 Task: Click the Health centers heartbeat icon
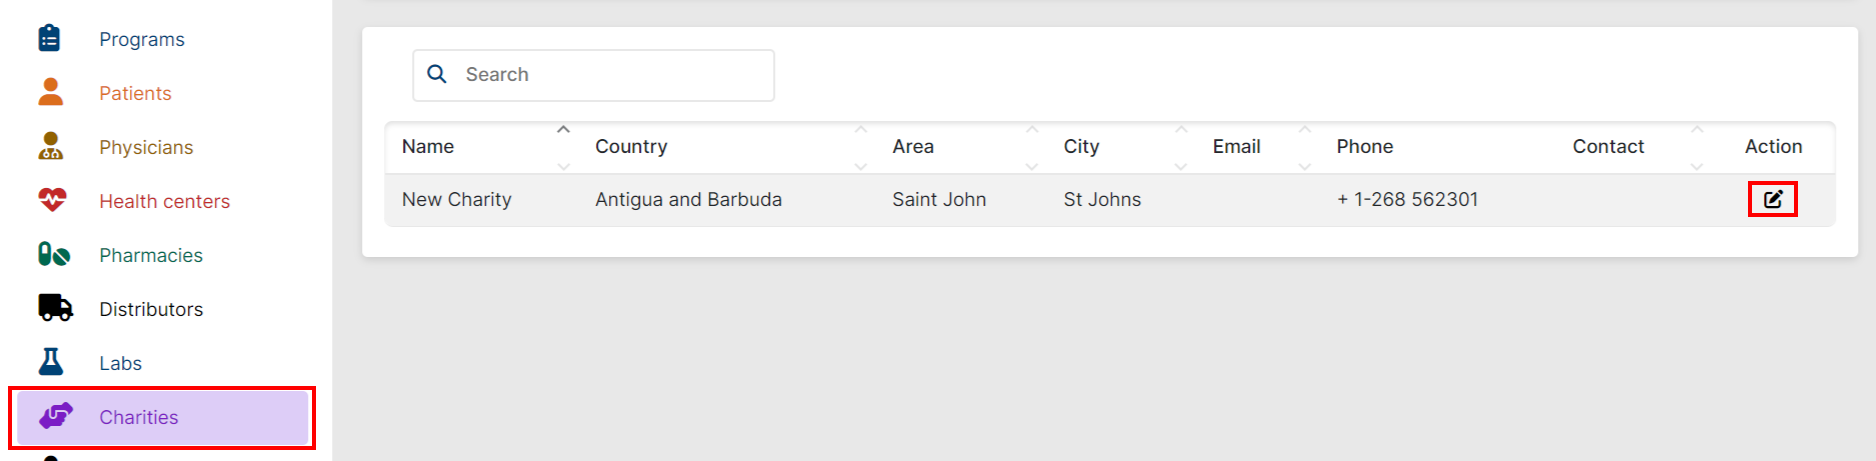(52, 200)
